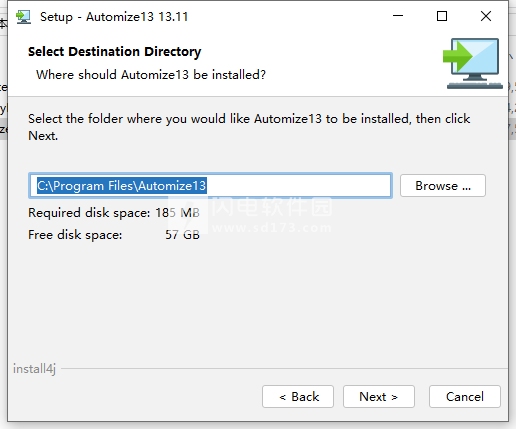This screenshot has height=429, width=516.
Task: Click the 57 GB free space value
Action: 182,235
